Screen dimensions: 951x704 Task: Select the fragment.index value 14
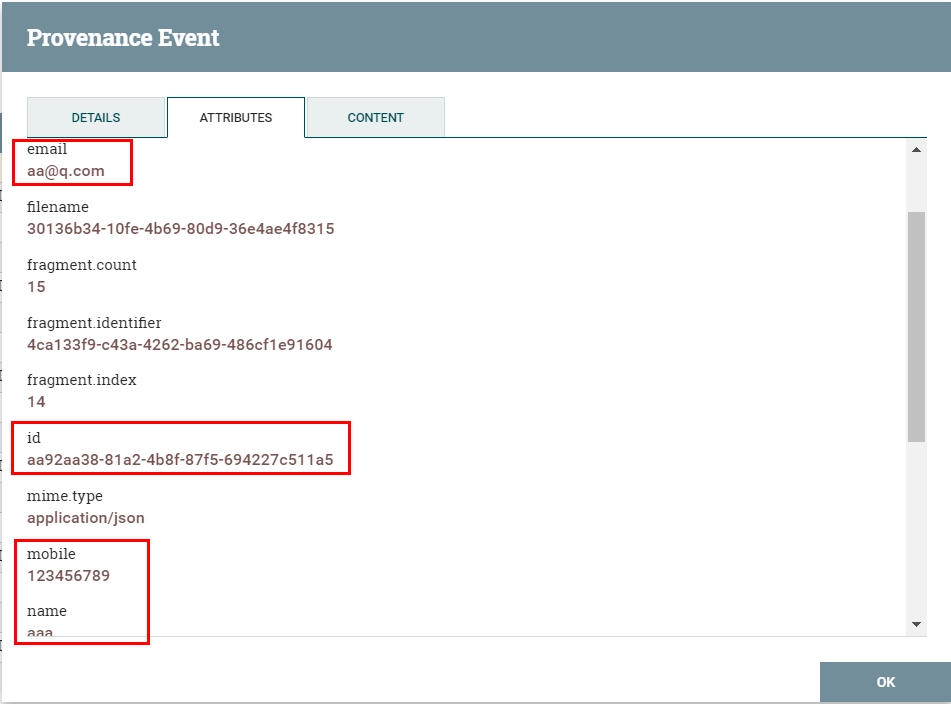[36, 401]
